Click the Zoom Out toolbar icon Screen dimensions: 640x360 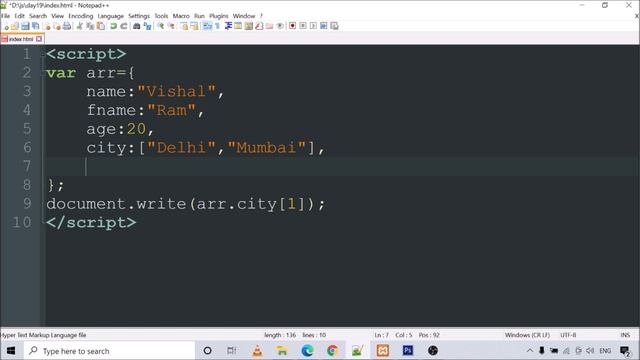171,26
